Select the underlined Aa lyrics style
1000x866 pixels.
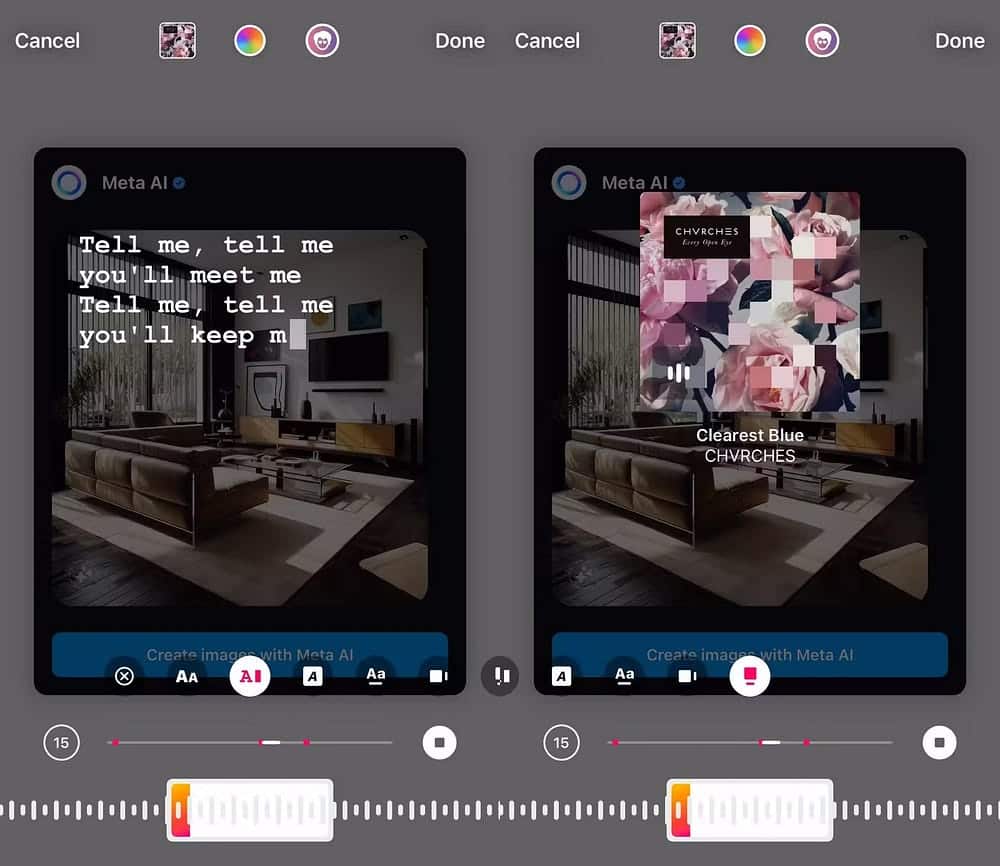[x=375, y=676]
